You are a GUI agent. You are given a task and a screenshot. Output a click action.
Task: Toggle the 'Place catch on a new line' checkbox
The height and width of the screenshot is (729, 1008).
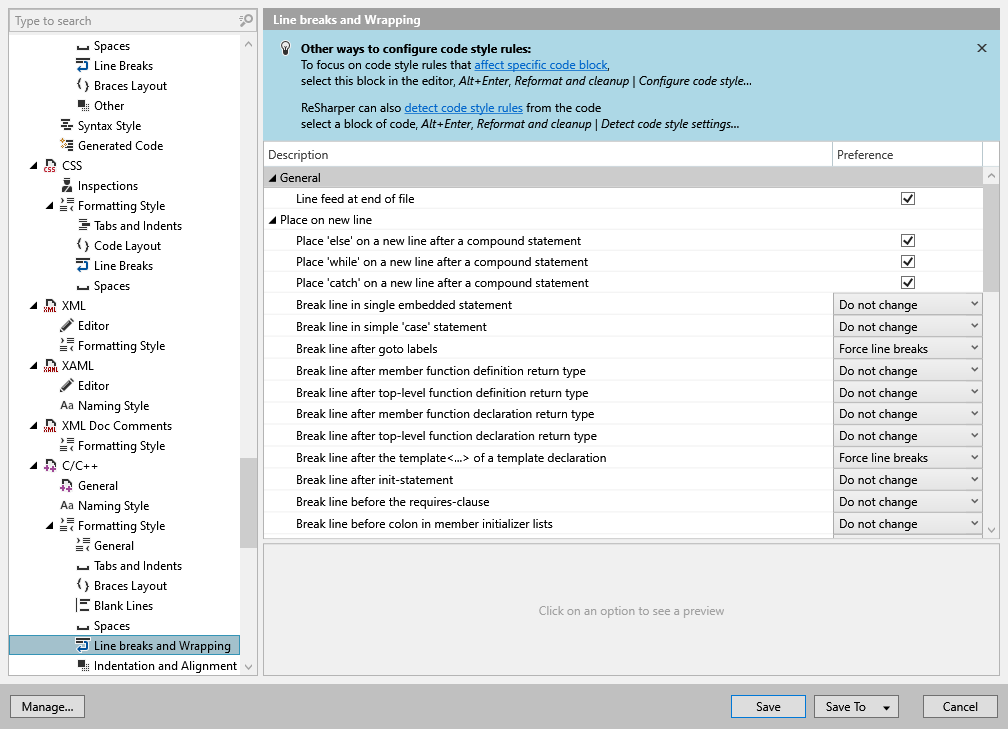coord(908,282)
